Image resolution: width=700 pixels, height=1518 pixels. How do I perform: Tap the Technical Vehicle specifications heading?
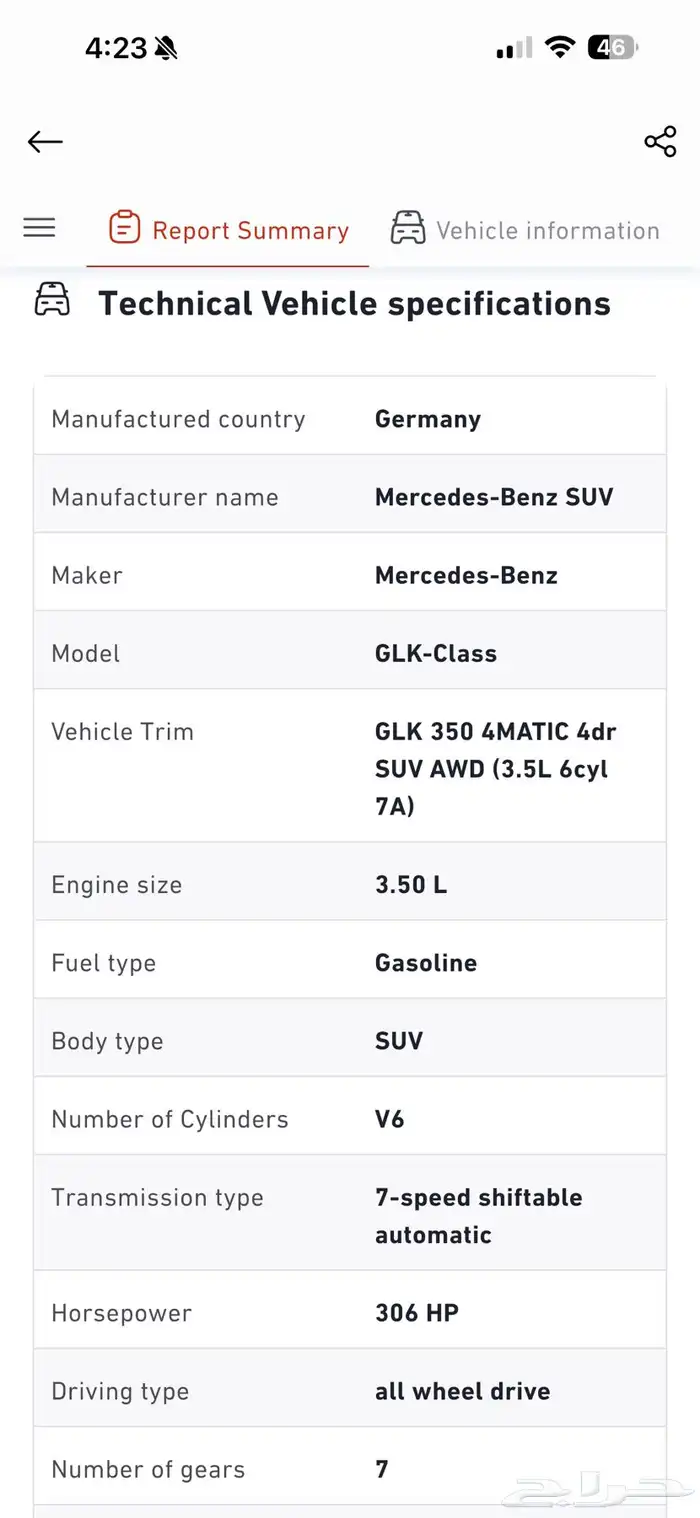click(x=354, y=303)
